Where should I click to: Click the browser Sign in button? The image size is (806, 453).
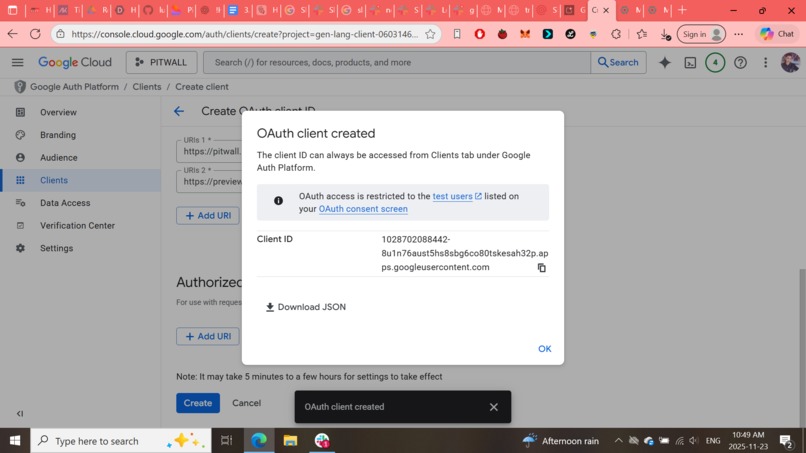coord(701,34)
